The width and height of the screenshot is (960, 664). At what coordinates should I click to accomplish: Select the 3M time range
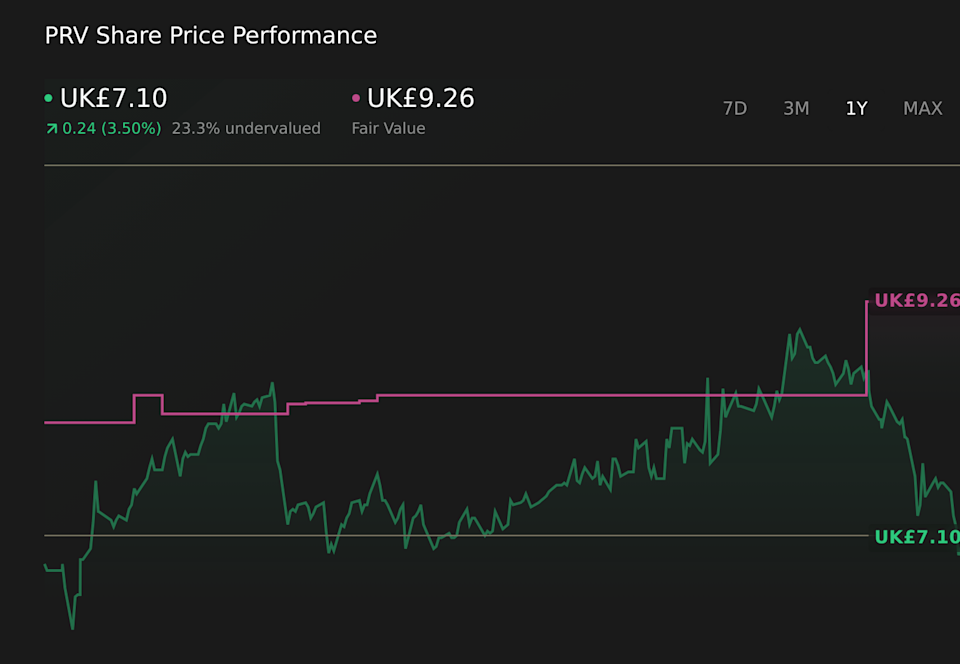coord(796,109)
